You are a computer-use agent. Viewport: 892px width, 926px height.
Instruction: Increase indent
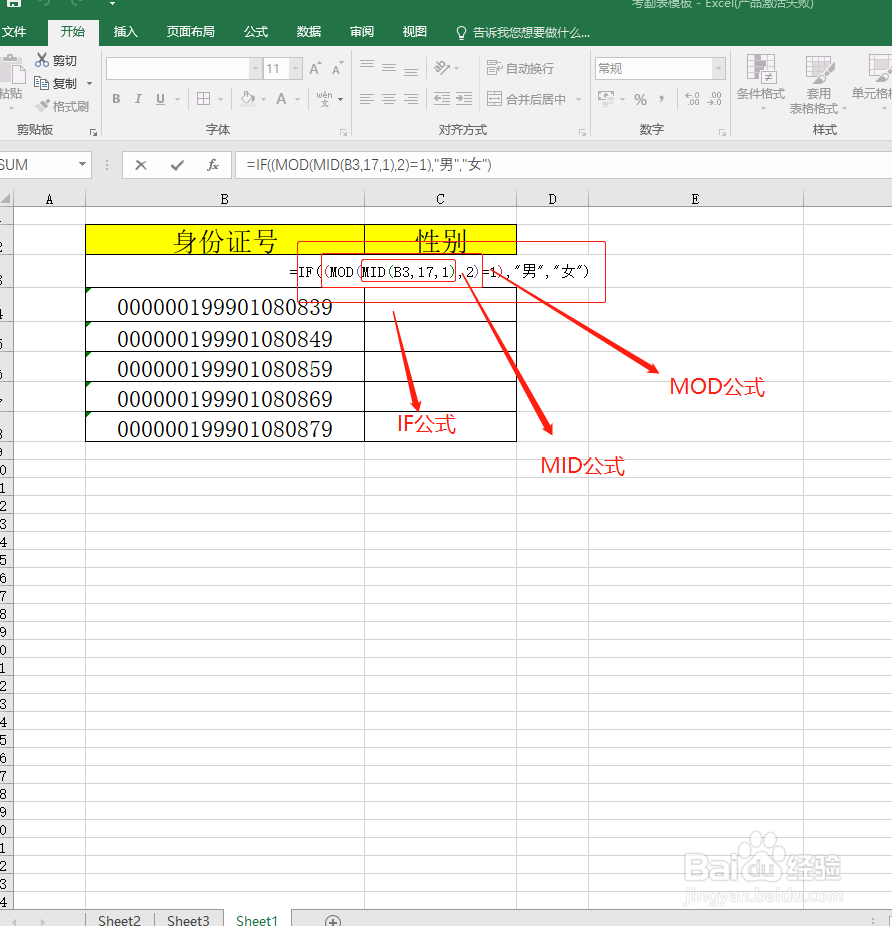(x=464, y=99)
